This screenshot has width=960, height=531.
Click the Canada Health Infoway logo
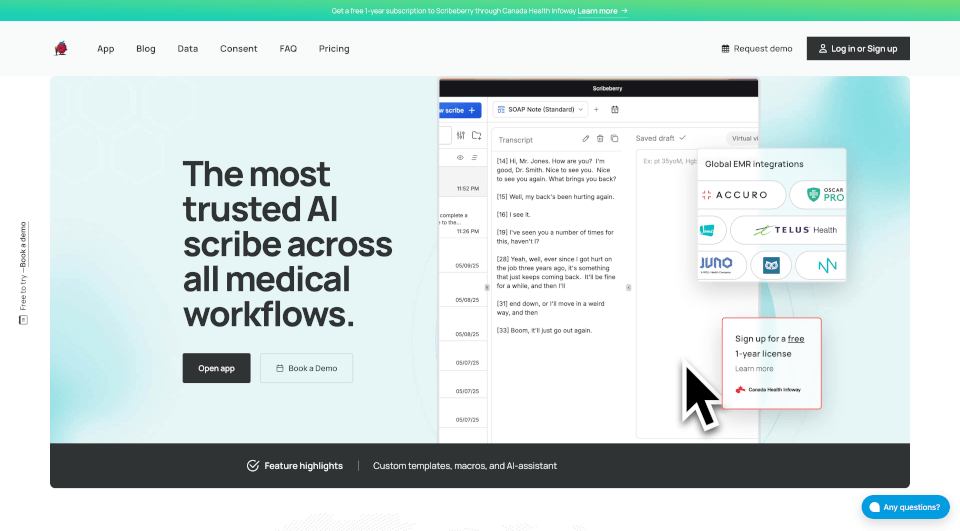768,390
